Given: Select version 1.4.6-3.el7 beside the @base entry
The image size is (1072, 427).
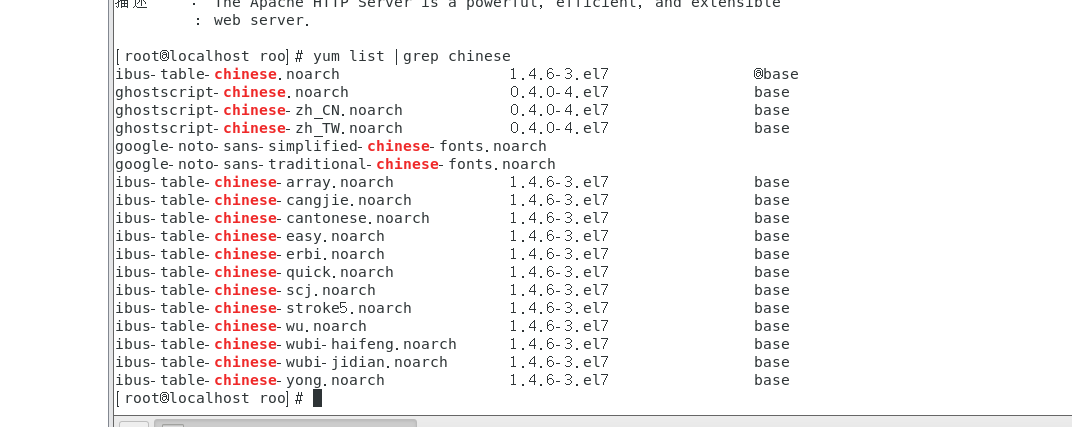Looking at the screenshot, I should click(559, 74).
